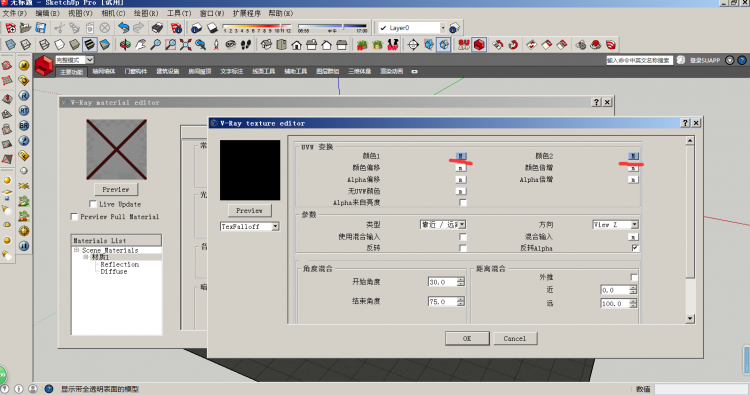Screen dimensions: 750x395
Task: Click the blue help question icon in SUAPP bar
Action: pyautogui.click(x=742, y=60)
